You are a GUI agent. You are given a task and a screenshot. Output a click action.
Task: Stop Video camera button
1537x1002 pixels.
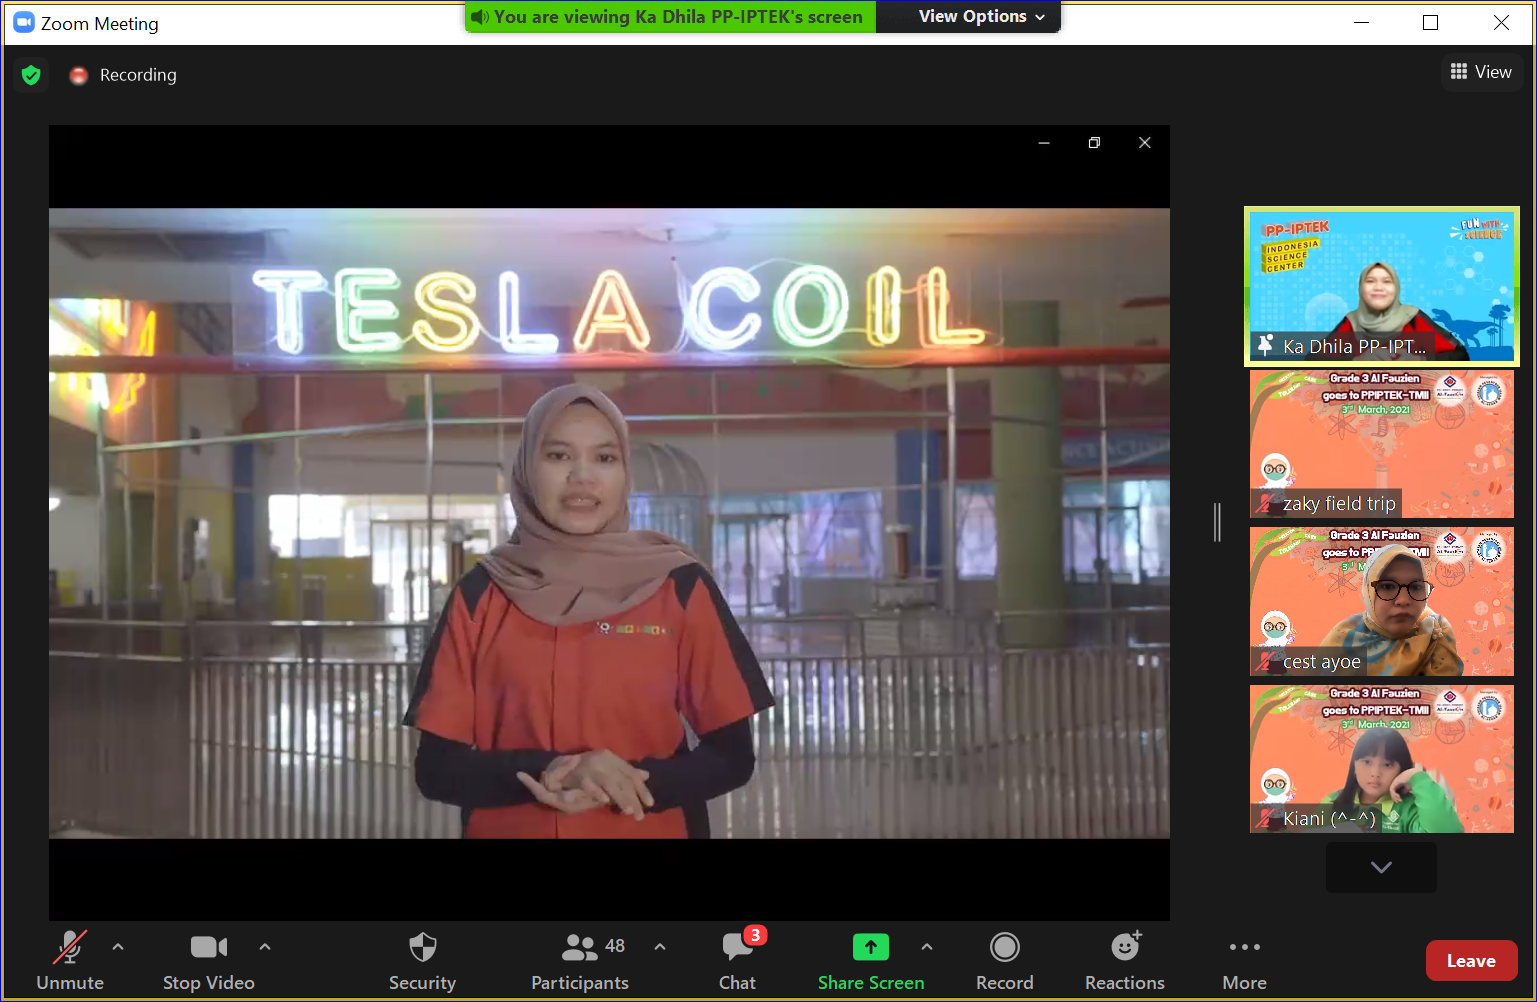(208, 961)
